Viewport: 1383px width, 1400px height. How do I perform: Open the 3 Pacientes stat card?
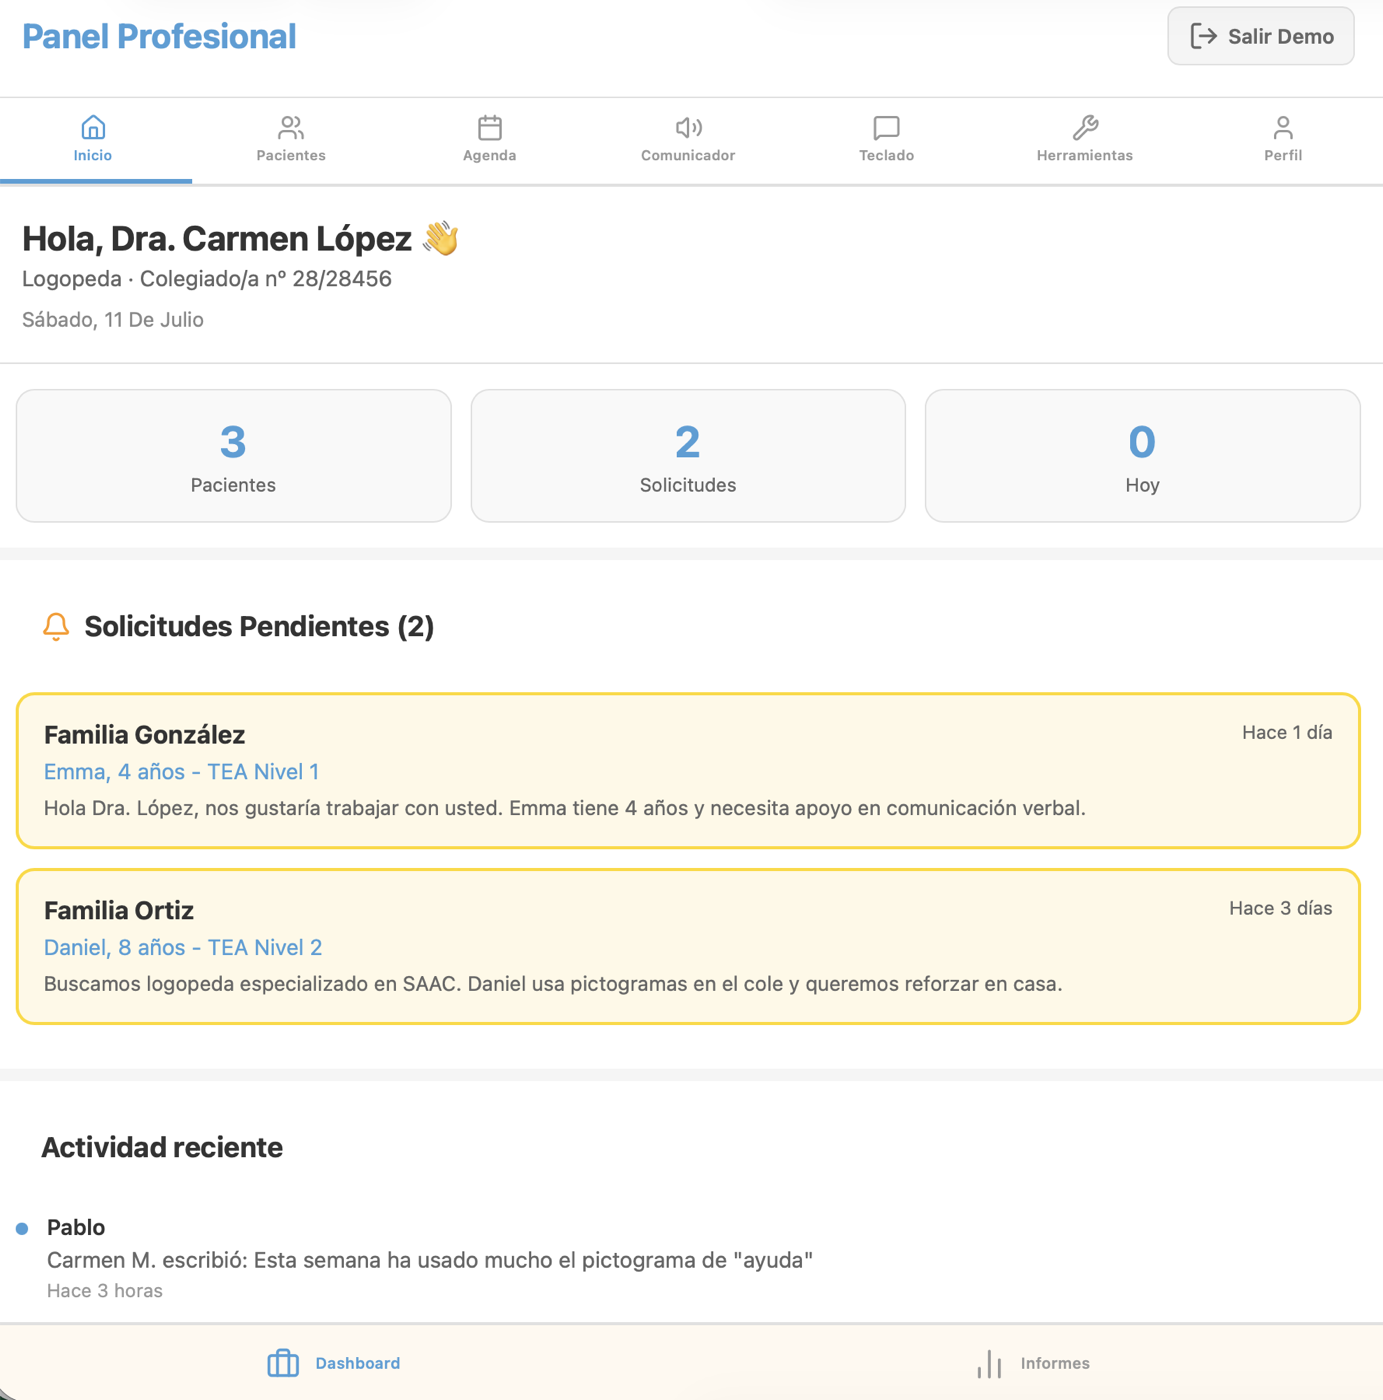(x=234, y=456)
